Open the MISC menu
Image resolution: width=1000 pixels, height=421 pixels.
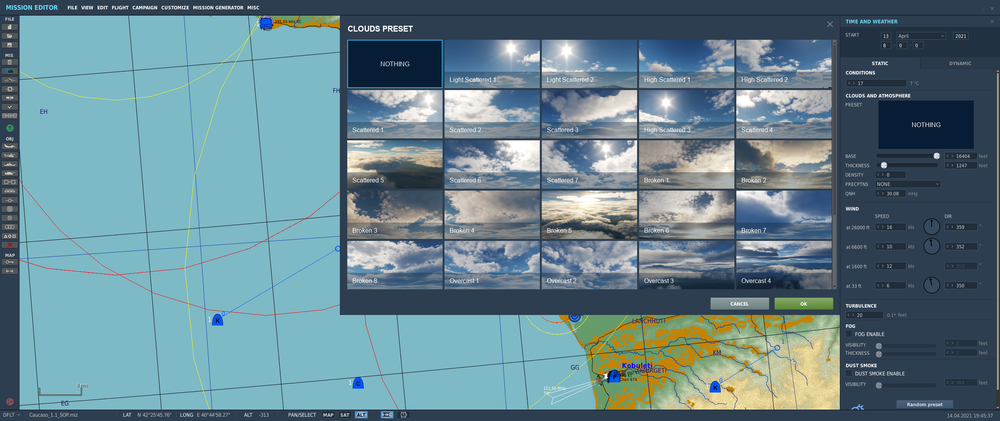point(253,8)
